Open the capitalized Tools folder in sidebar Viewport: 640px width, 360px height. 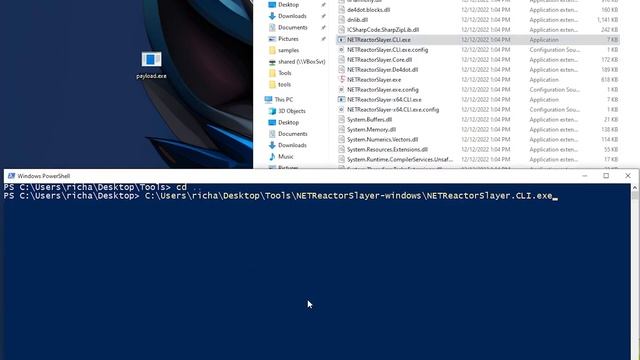284,73
